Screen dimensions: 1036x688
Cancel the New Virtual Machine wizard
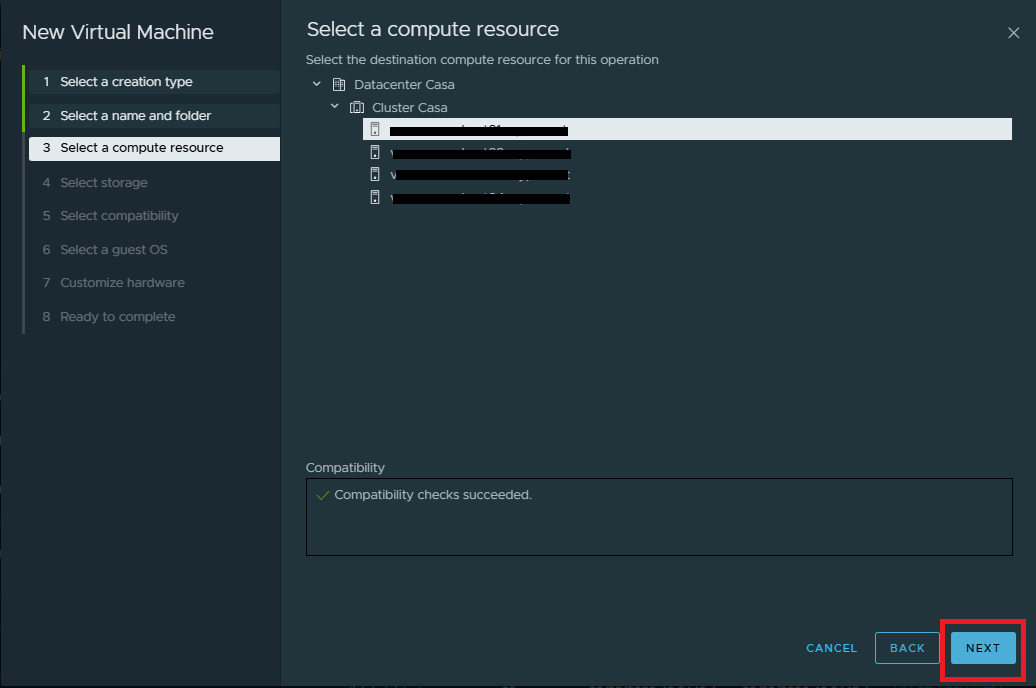pos(831,648)
